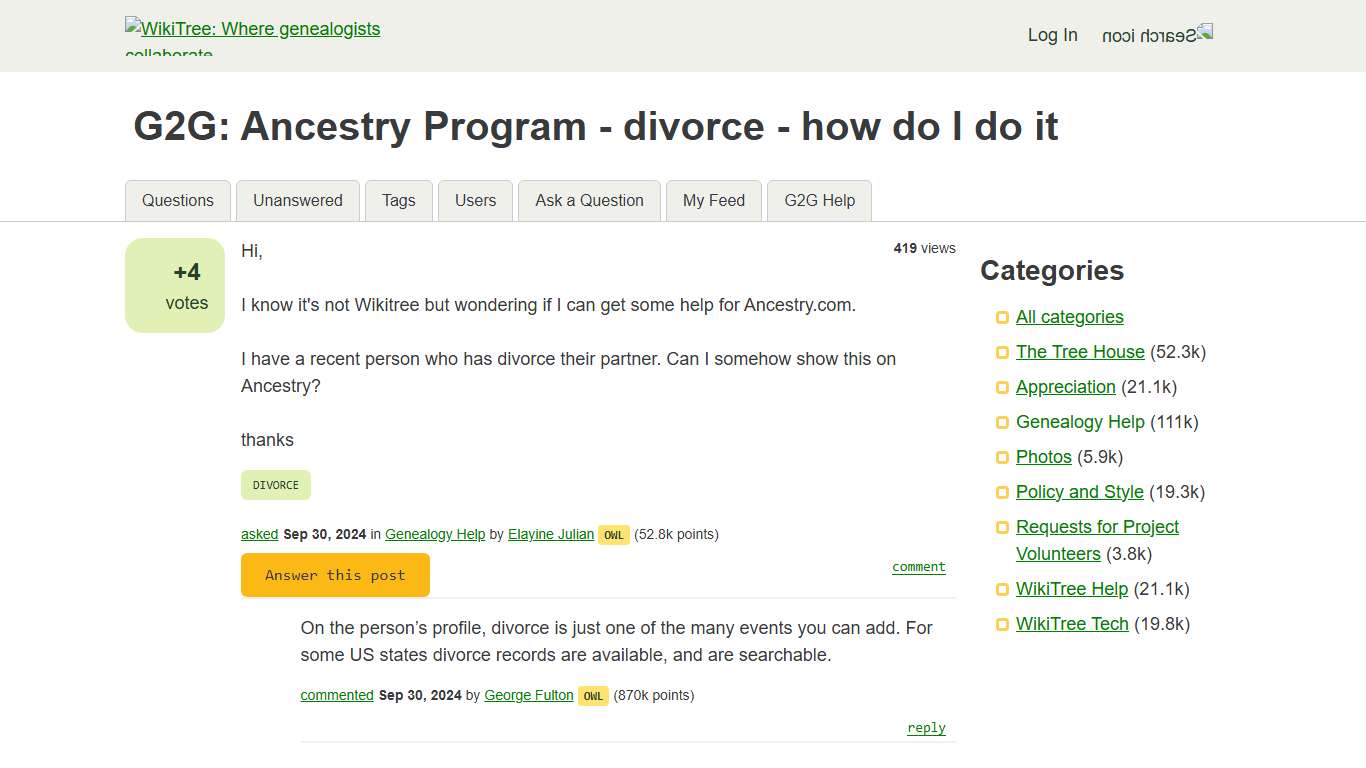Go to My Feed
This screenshot has height=768, width=1366.
point(713,200)
